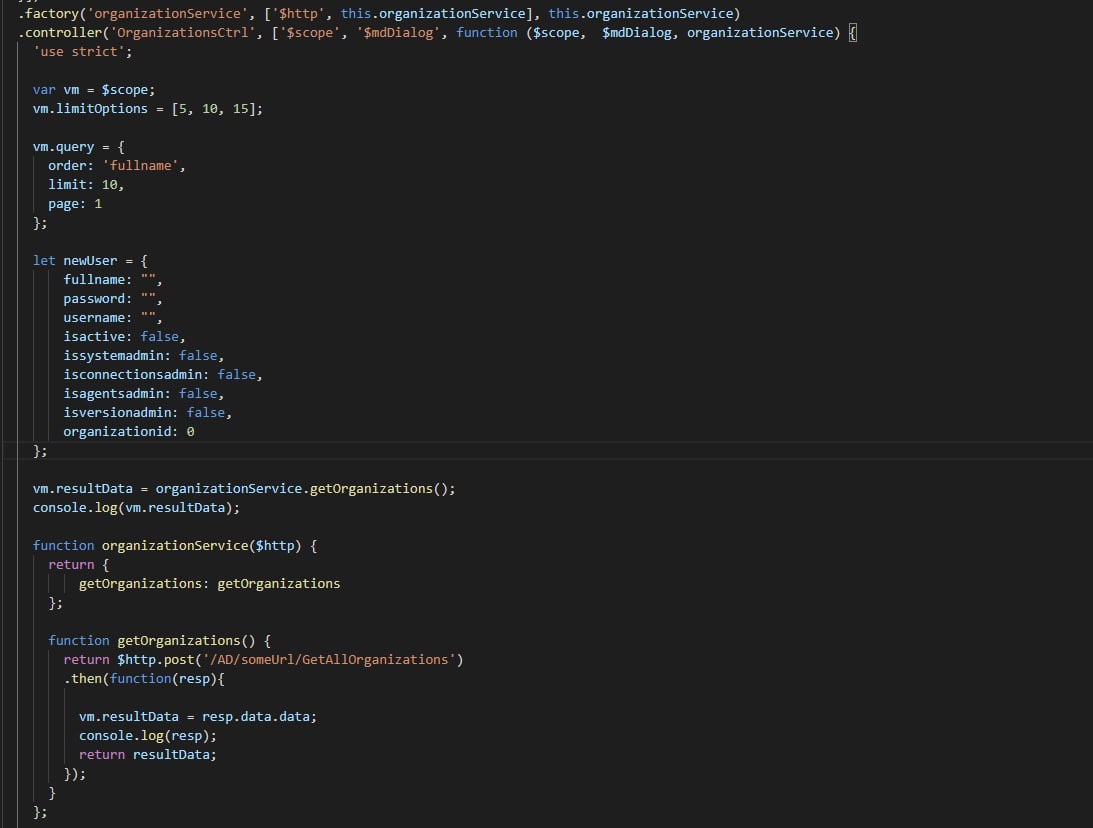Viewport: 1093px width, 828px height.
Task: Click the highlighted opening brace after organizationService)
Action: pos(853,33)
